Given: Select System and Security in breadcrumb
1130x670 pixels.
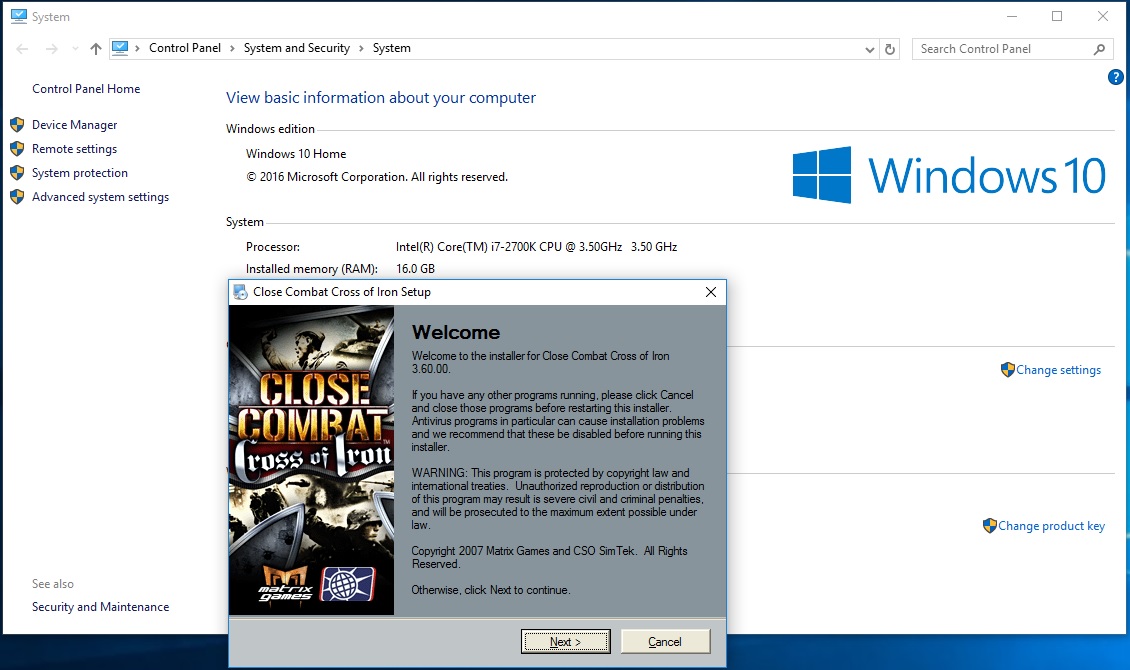Looking at the screenshot, I should [297, 48].
